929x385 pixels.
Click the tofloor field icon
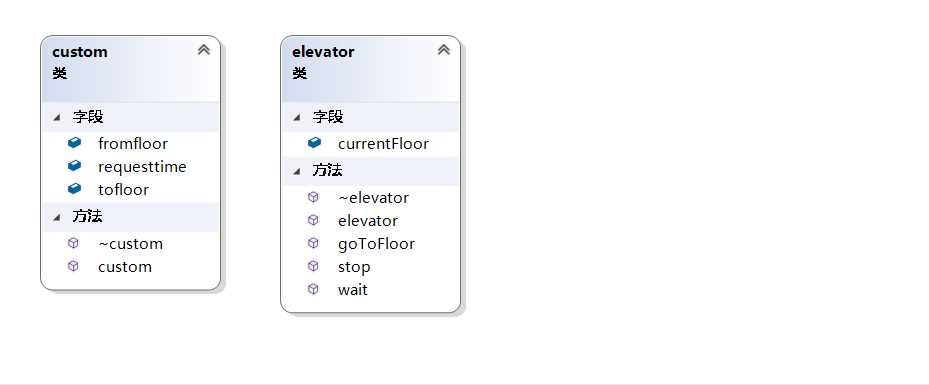coord(74,189)
